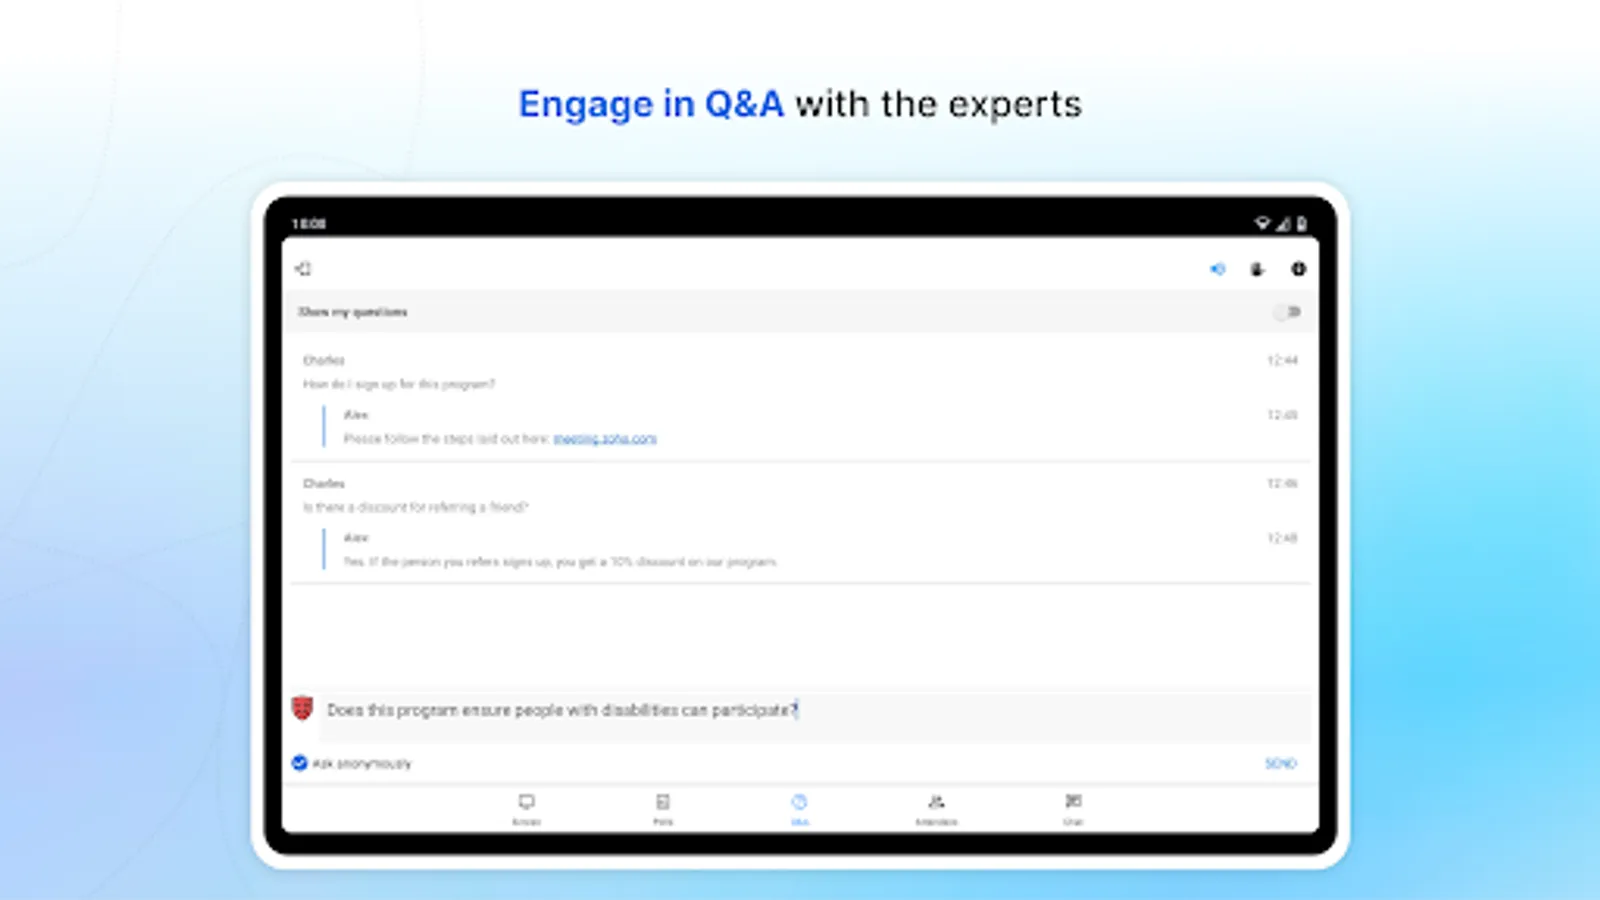
Task: Enable the Show my questions toggle
Action: pyautogui.click(x=1288, y=312)
